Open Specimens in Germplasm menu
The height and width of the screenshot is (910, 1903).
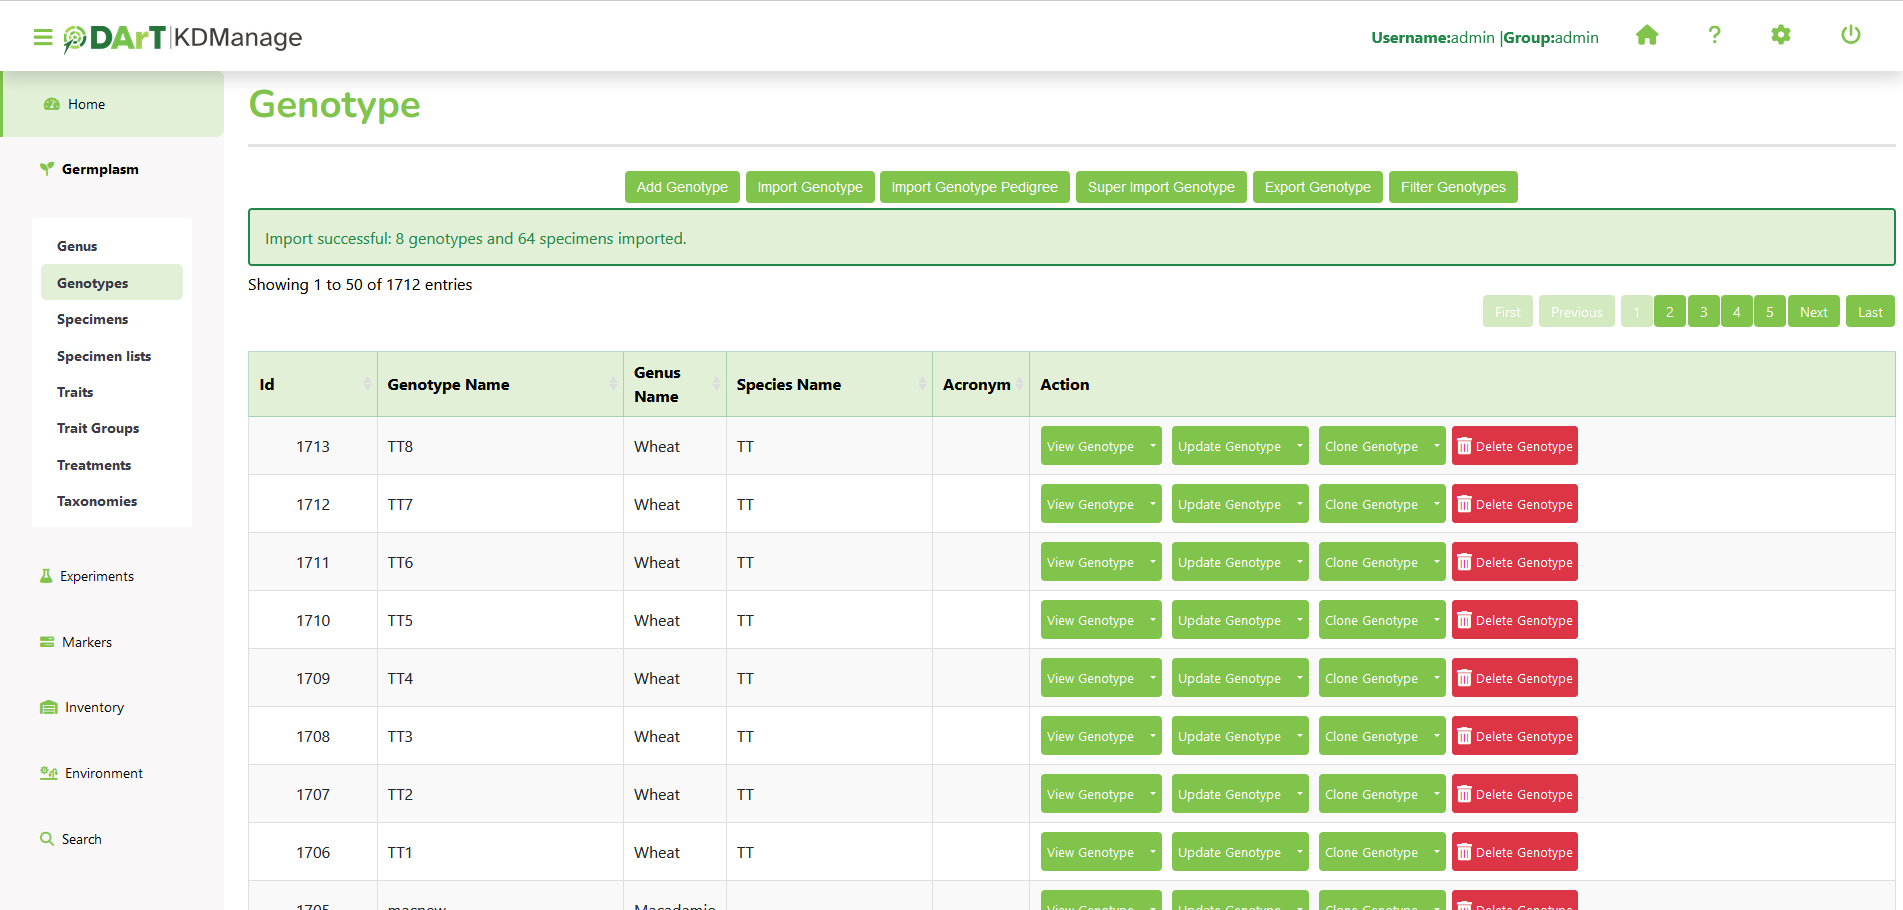pos(92,319)
